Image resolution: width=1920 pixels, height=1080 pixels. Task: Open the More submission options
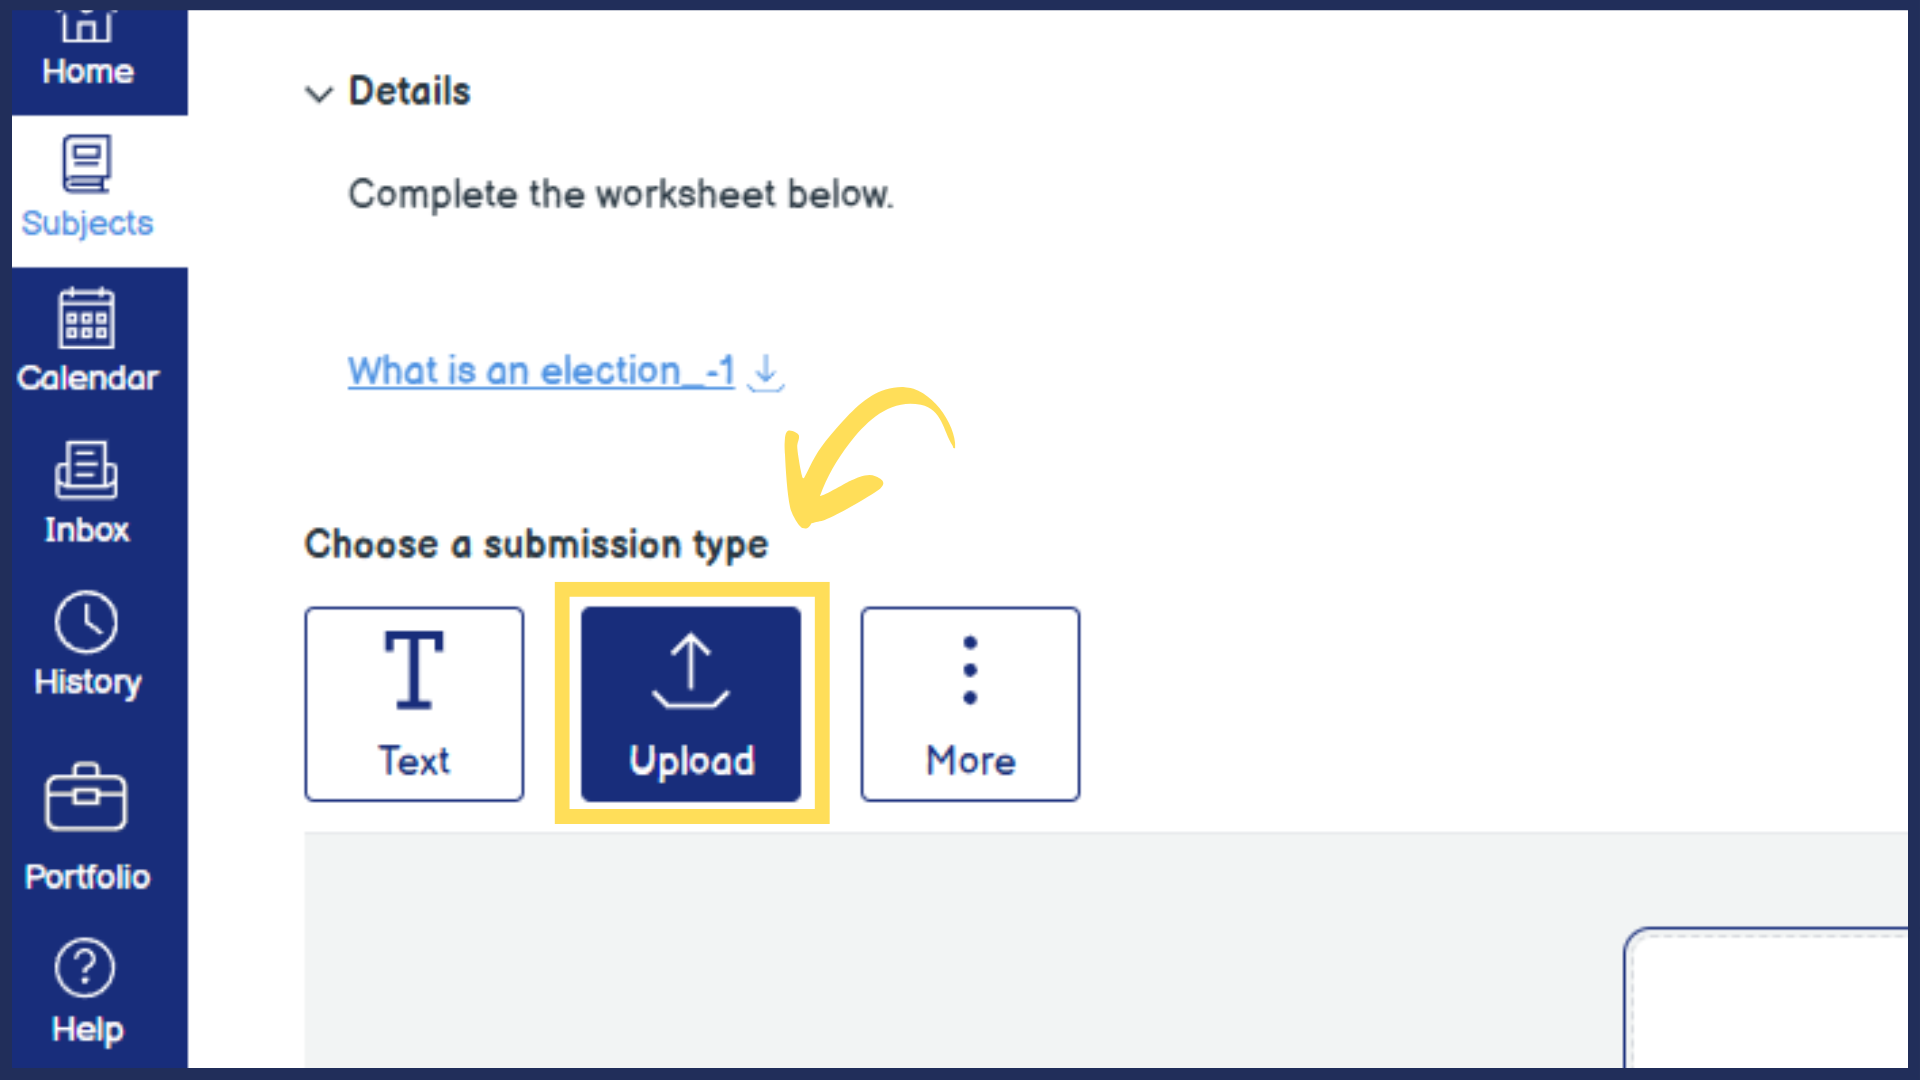970,704
